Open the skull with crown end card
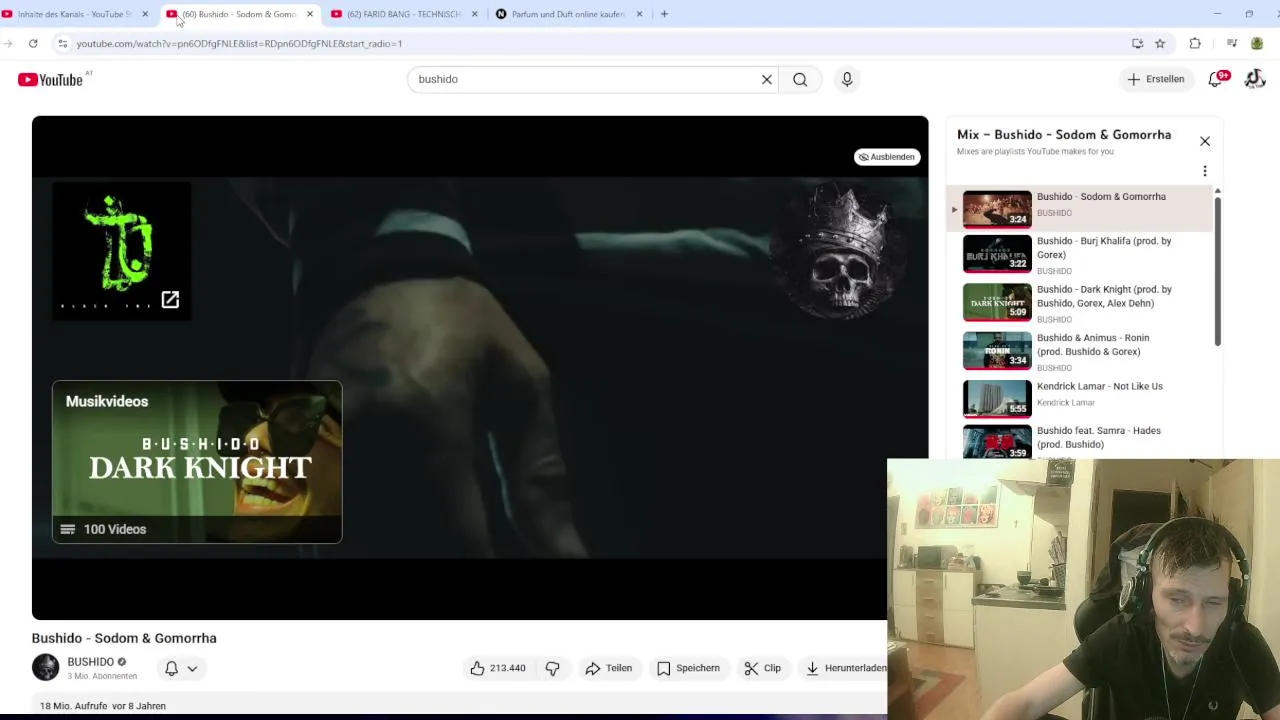1280x720 pixels. tap(840, 250)
